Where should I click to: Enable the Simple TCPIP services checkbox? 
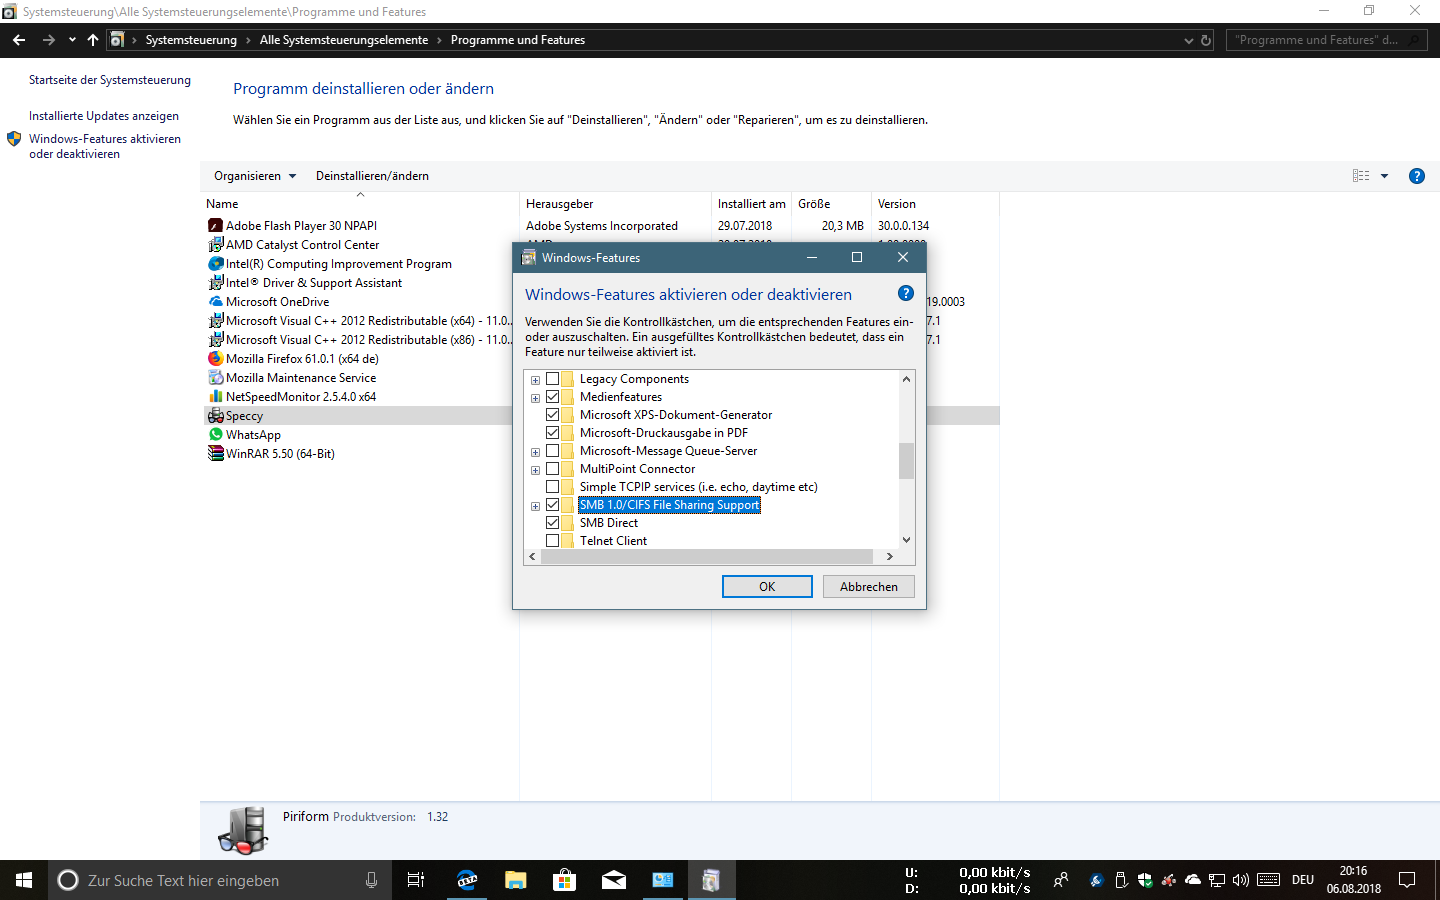coord(552,487)
